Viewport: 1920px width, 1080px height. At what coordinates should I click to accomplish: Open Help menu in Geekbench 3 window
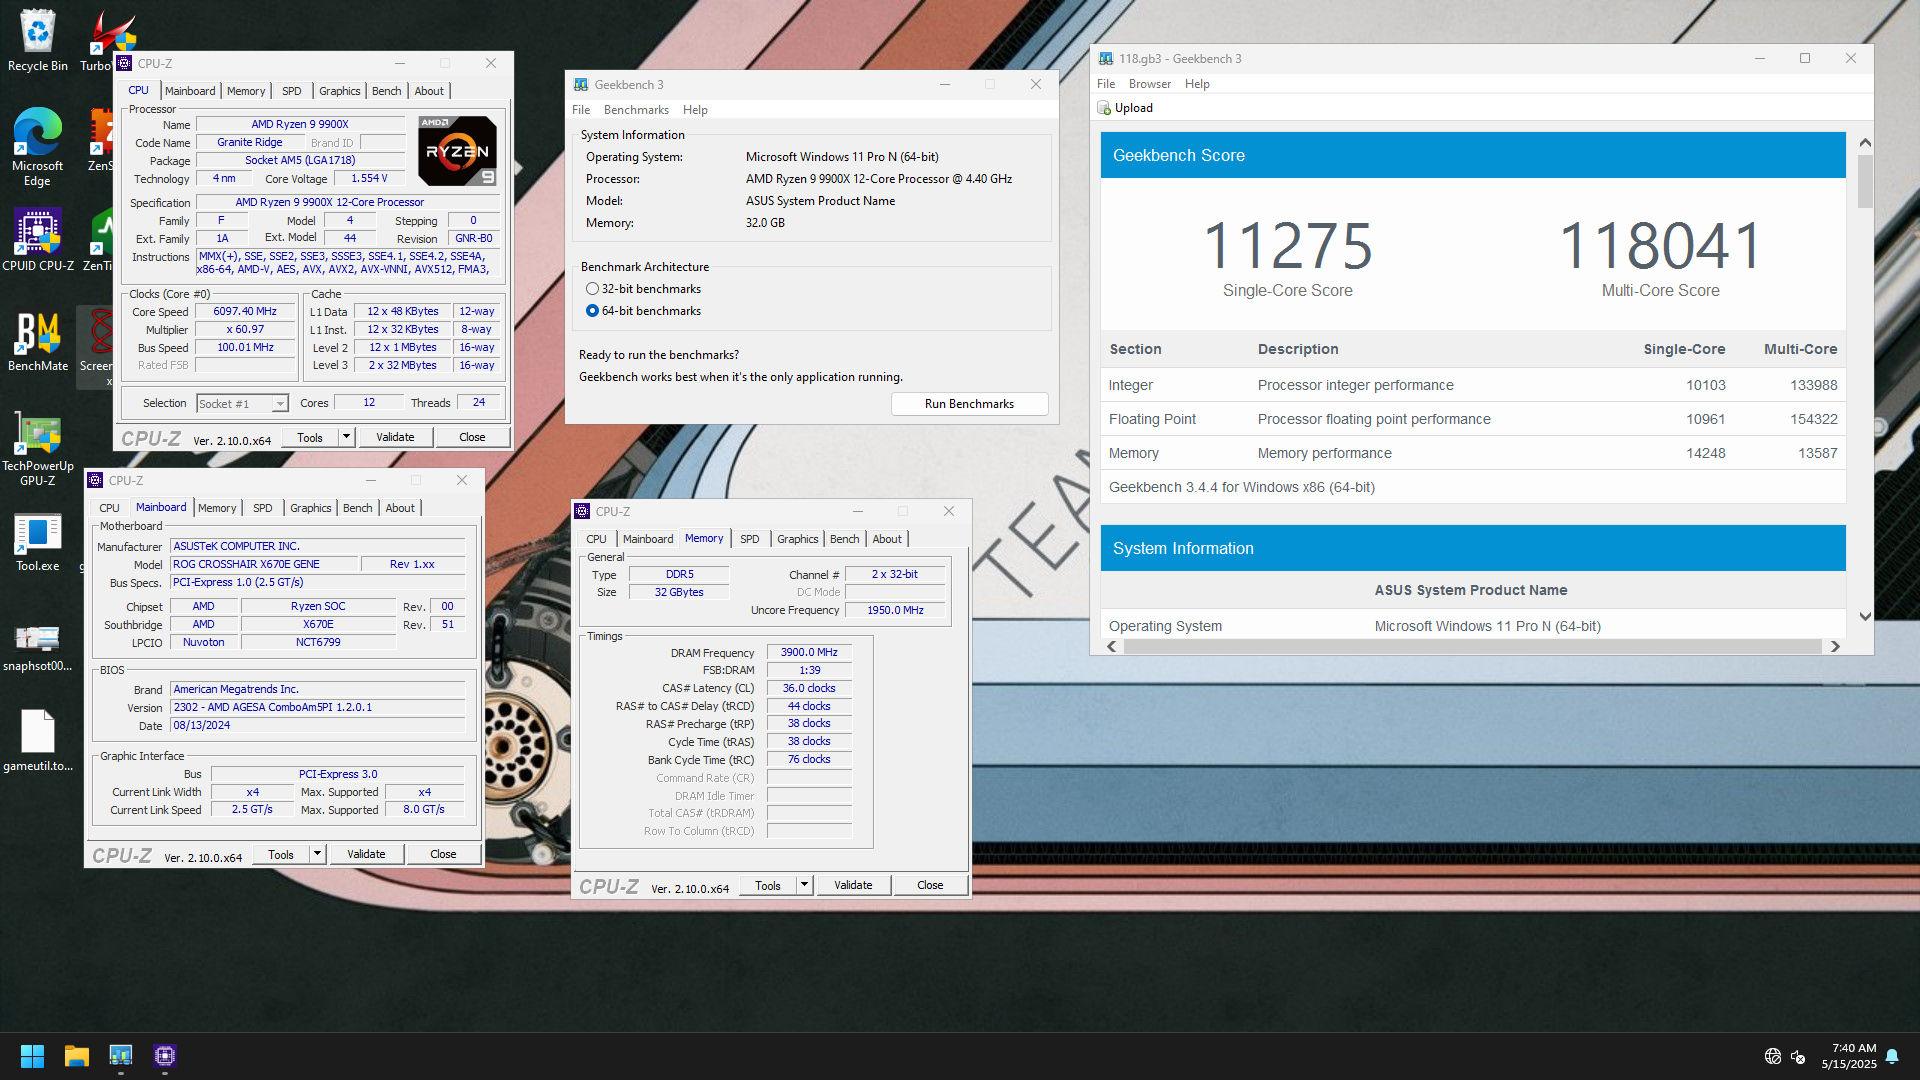click(x=695, y=110)
